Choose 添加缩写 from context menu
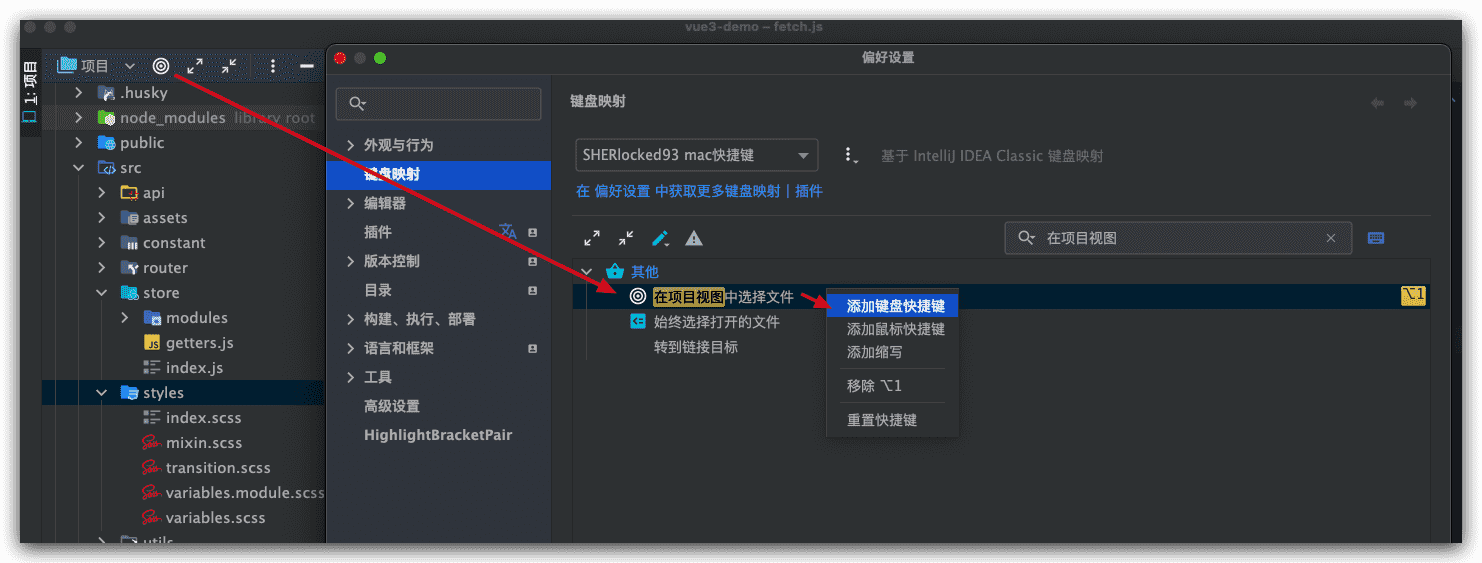This screenshot has width=1482, height=563. (x=893, y=352)
